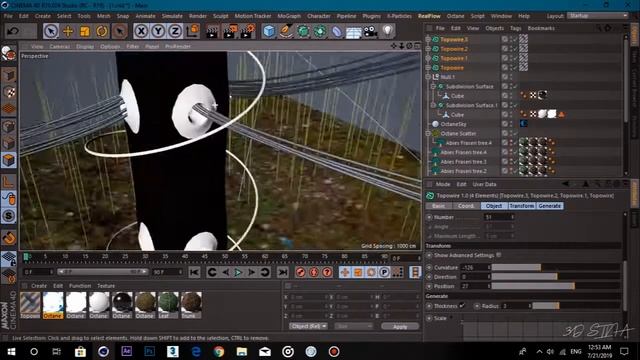Viewport: 640px width, 360px height.
Task: Open the Layout dropdown
Action: click(598, 16)
